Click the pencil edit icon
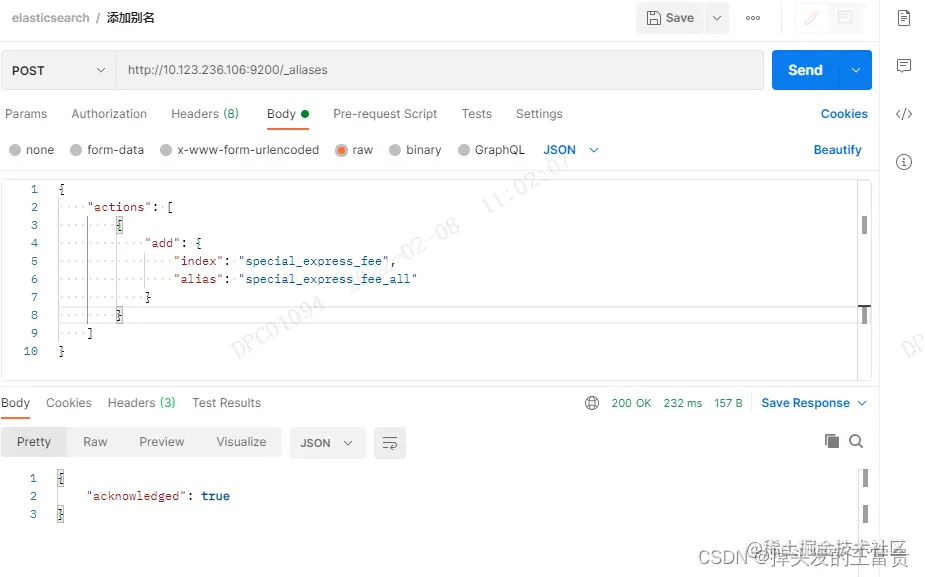Screen dimensions: 925x577 click(812, 18)
